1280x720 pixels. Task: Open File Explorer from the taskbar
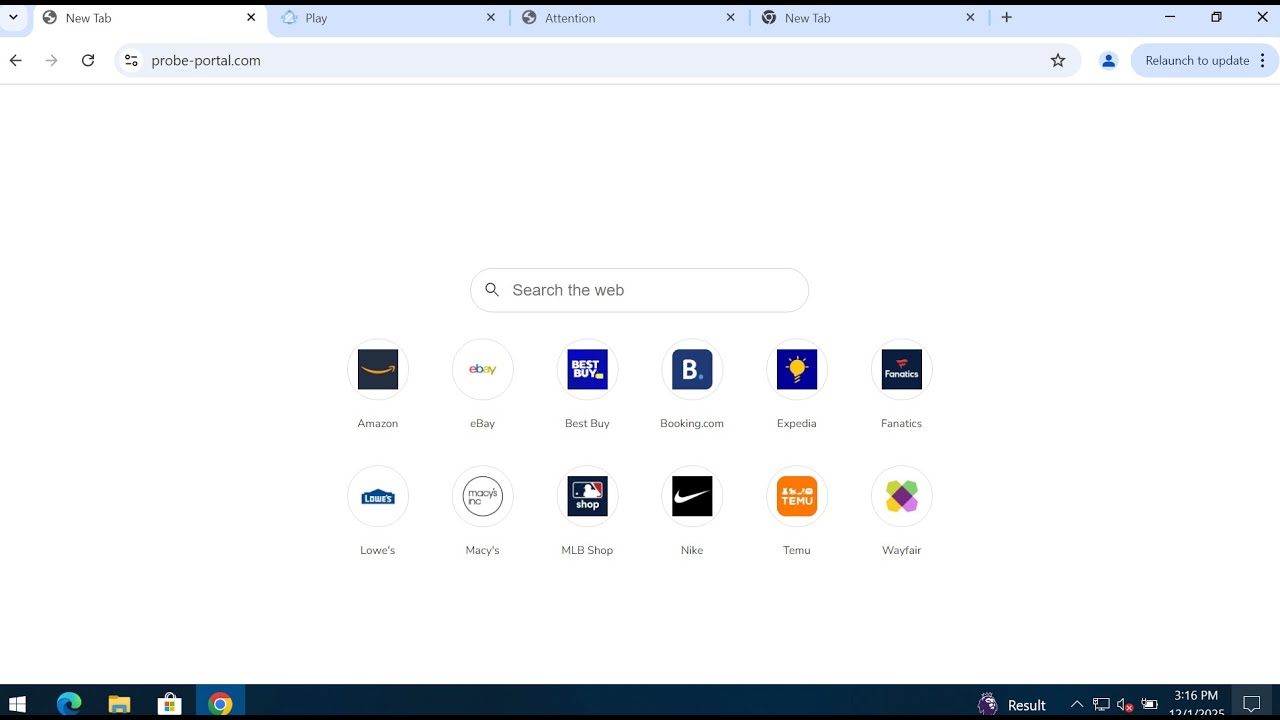(119, 704)
